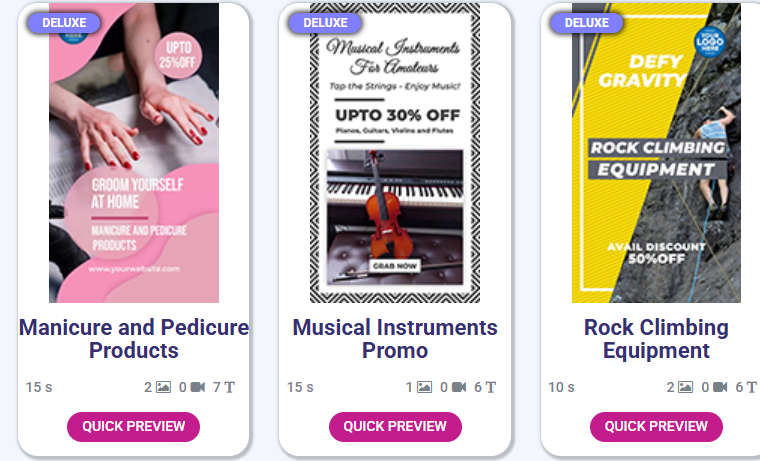Viewport: 760px width, 461px height.
Task: Open Manicure and Pedicure Products title
Action: [134, 338]
